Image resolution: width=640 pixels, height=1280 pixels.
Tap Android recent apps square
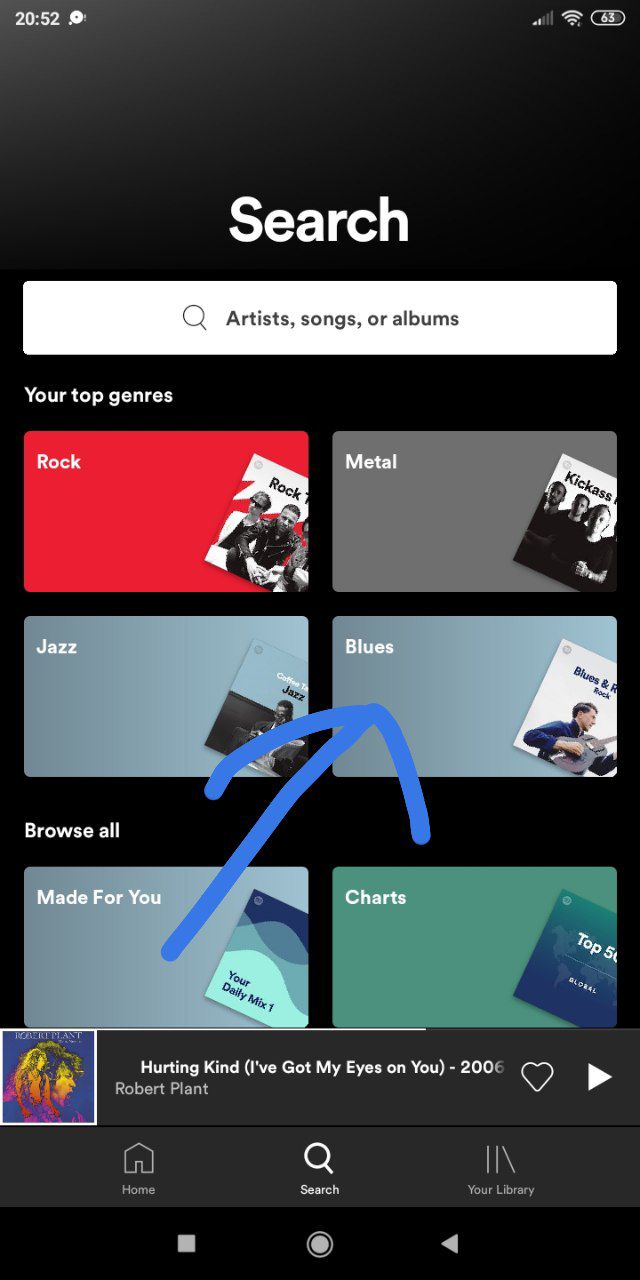click(x=186, y=1243)
